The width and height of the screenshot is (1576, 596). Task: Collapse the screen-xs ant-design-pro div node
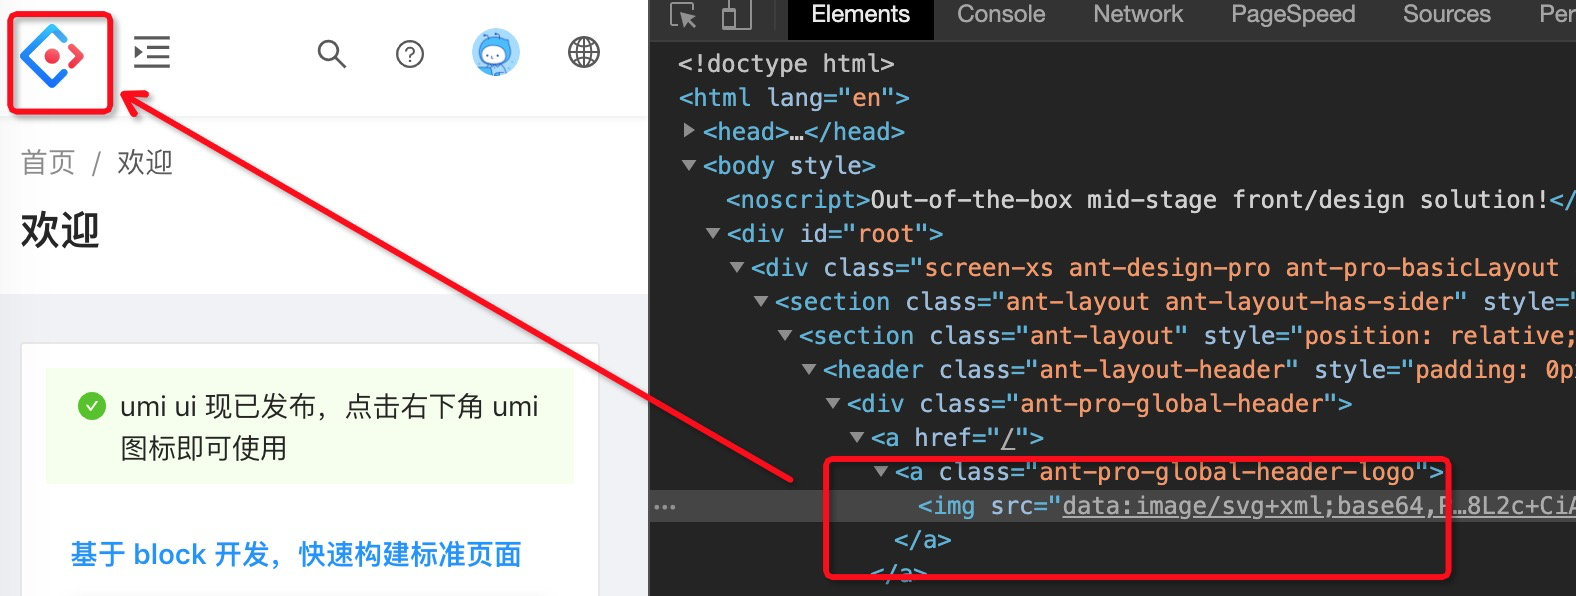coord(737,267)
